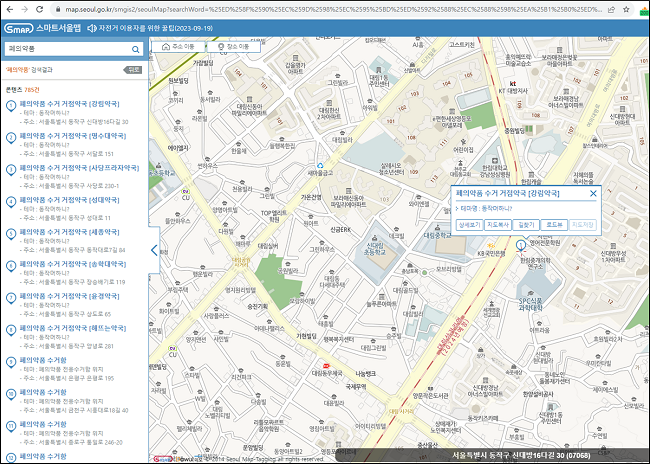Click marker icon 7 for 윤경약국 result
Viewport: 650px width, 464px height.
click(x=11, y=298)
